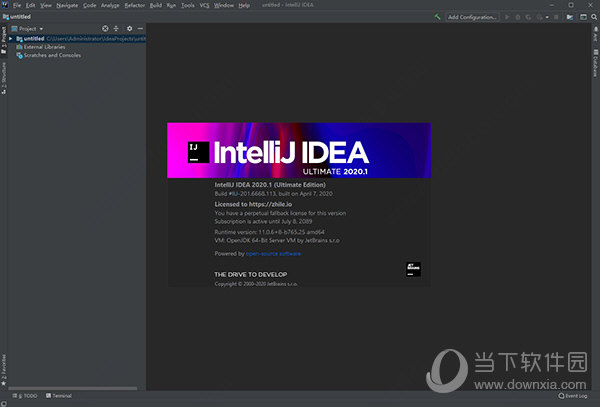Image resolution: width=600 pixels, height=407 pixels.
Task: Open Project panel settings gear
Action: point(129,29)
